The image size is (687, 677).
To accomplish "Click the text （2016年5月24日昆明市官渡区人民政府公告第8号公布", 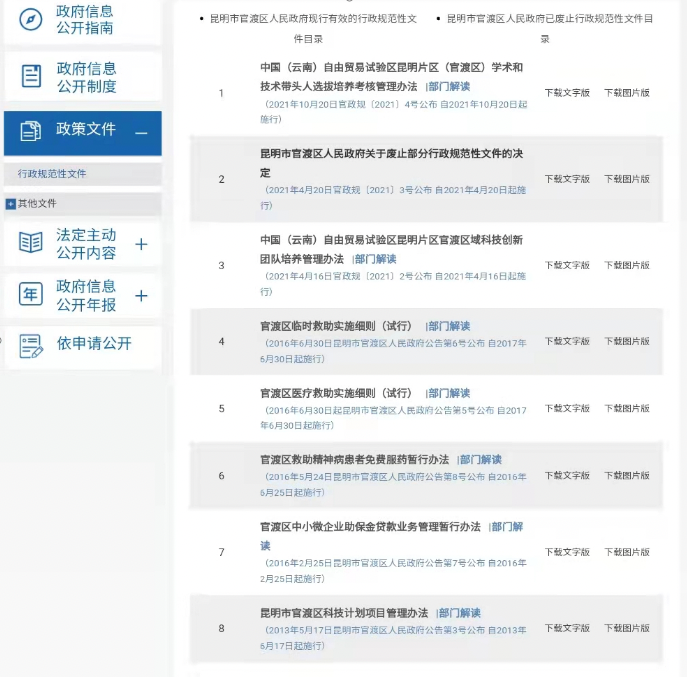I will click(373, 477).
